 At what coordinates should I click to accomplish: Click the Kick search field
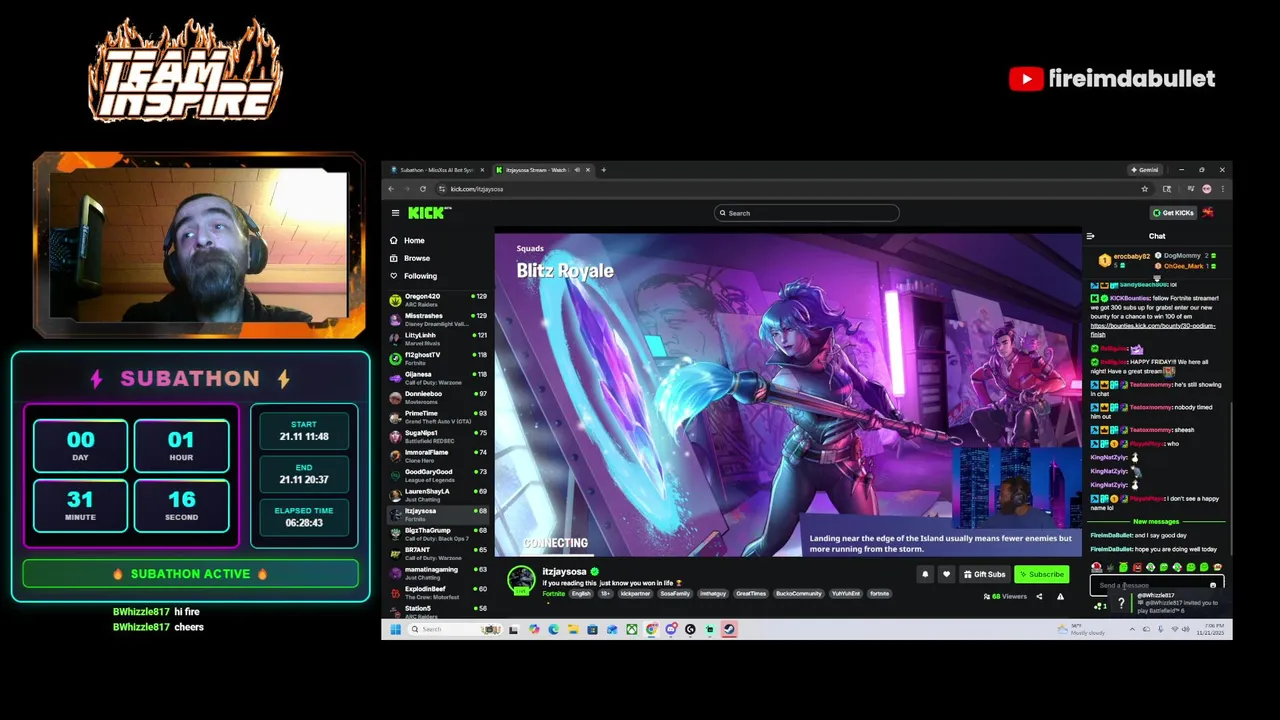(x=807, y=213)
